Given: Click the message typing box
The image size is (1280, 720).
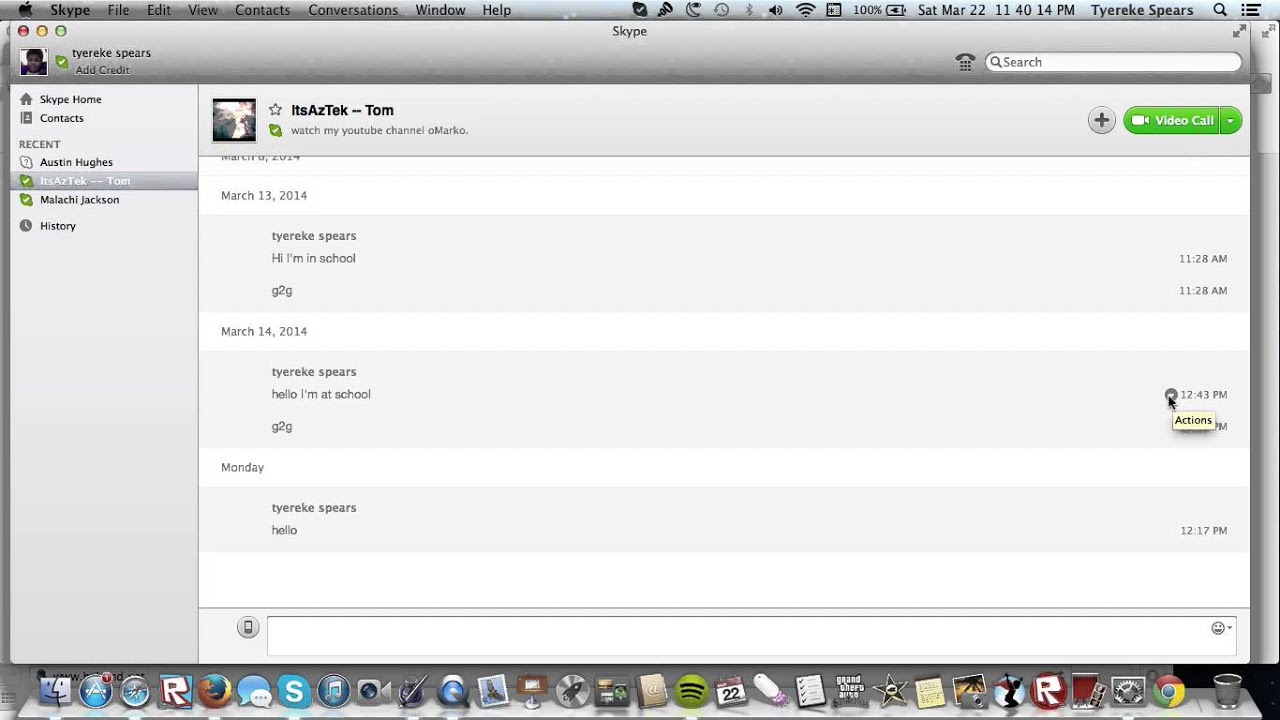Looking at the screenshot, I should [x=751, y=636].
